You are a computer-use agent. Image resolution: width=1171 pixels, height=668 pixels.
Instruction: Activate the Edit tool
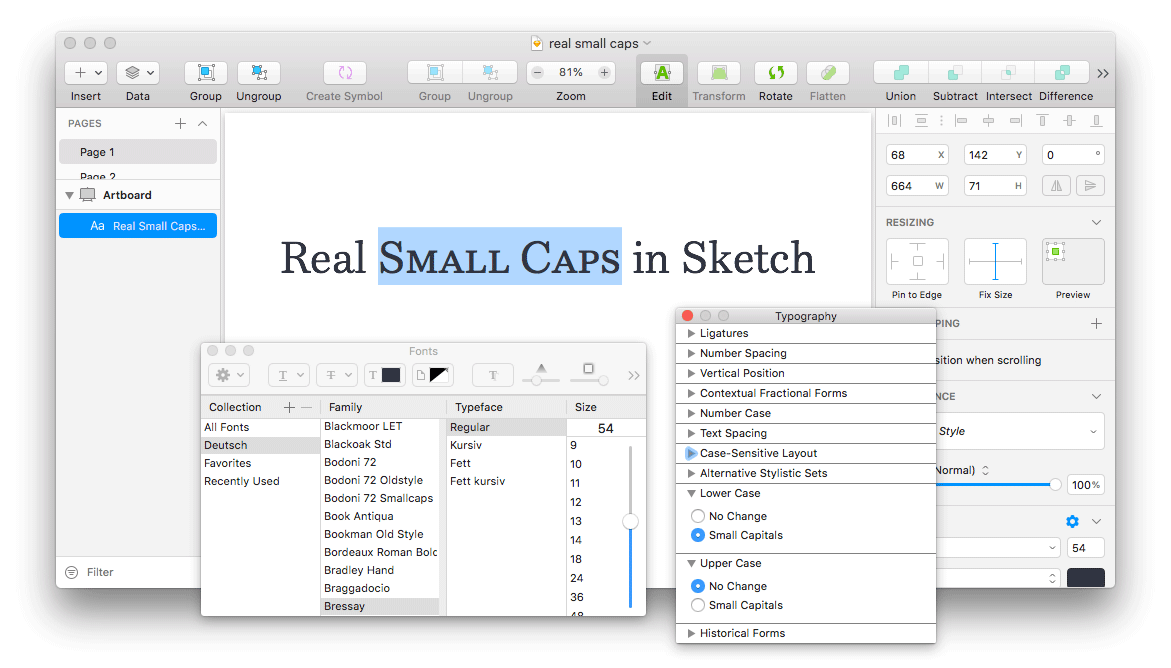(662, 73)
